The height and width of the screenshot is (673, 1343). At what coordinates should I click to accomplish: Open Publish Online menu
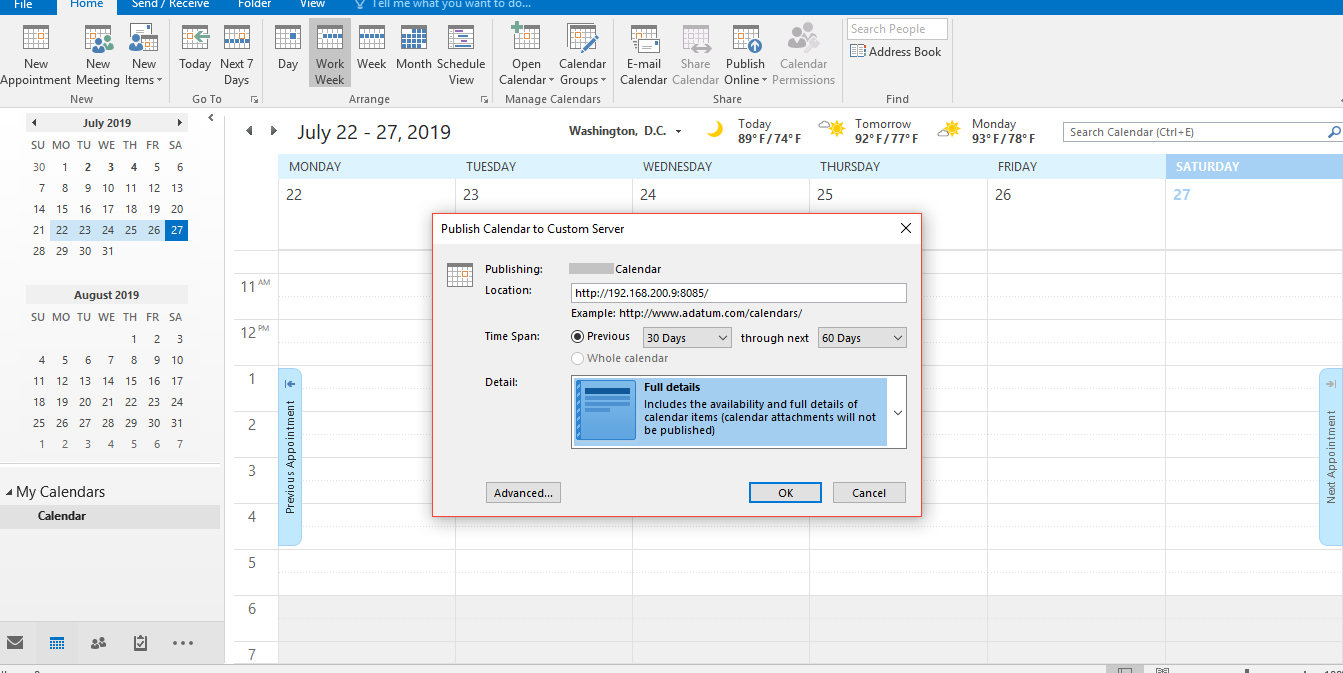pyautogui.click(x=745, y=55)
